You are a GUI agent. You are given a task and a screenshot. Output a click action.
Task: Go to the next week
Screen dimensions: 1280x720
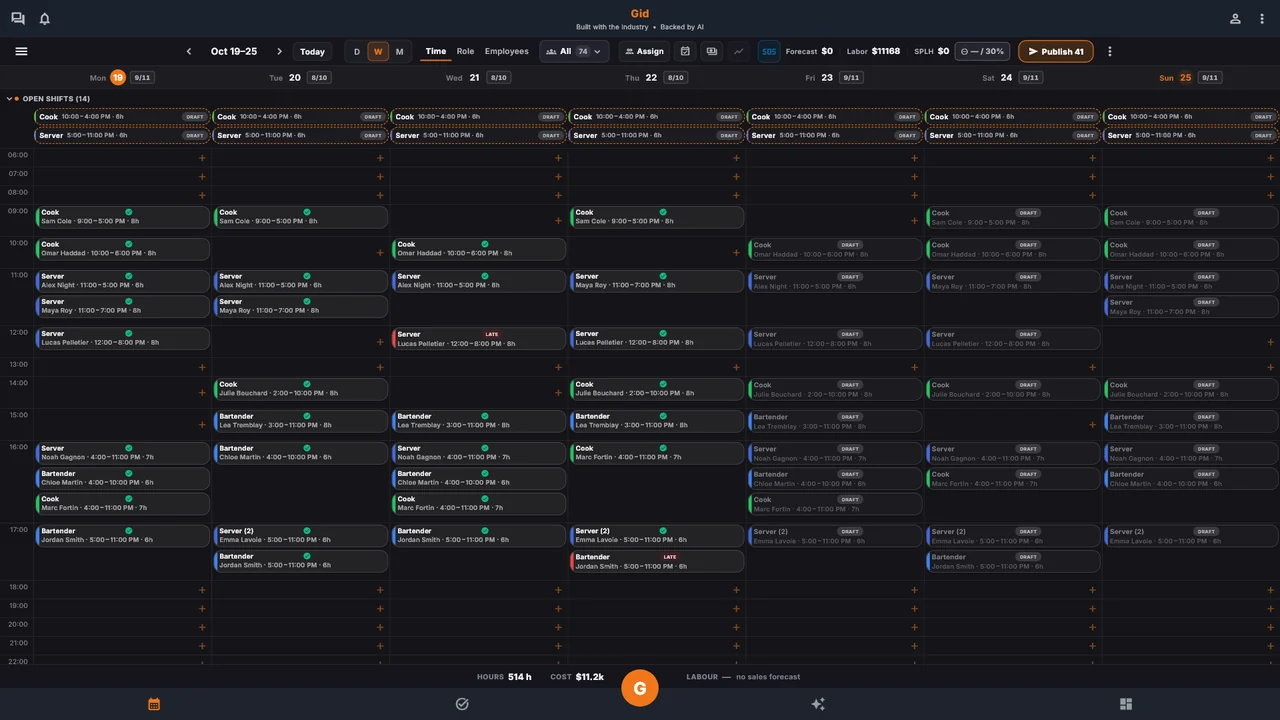(x=279, y=51)
